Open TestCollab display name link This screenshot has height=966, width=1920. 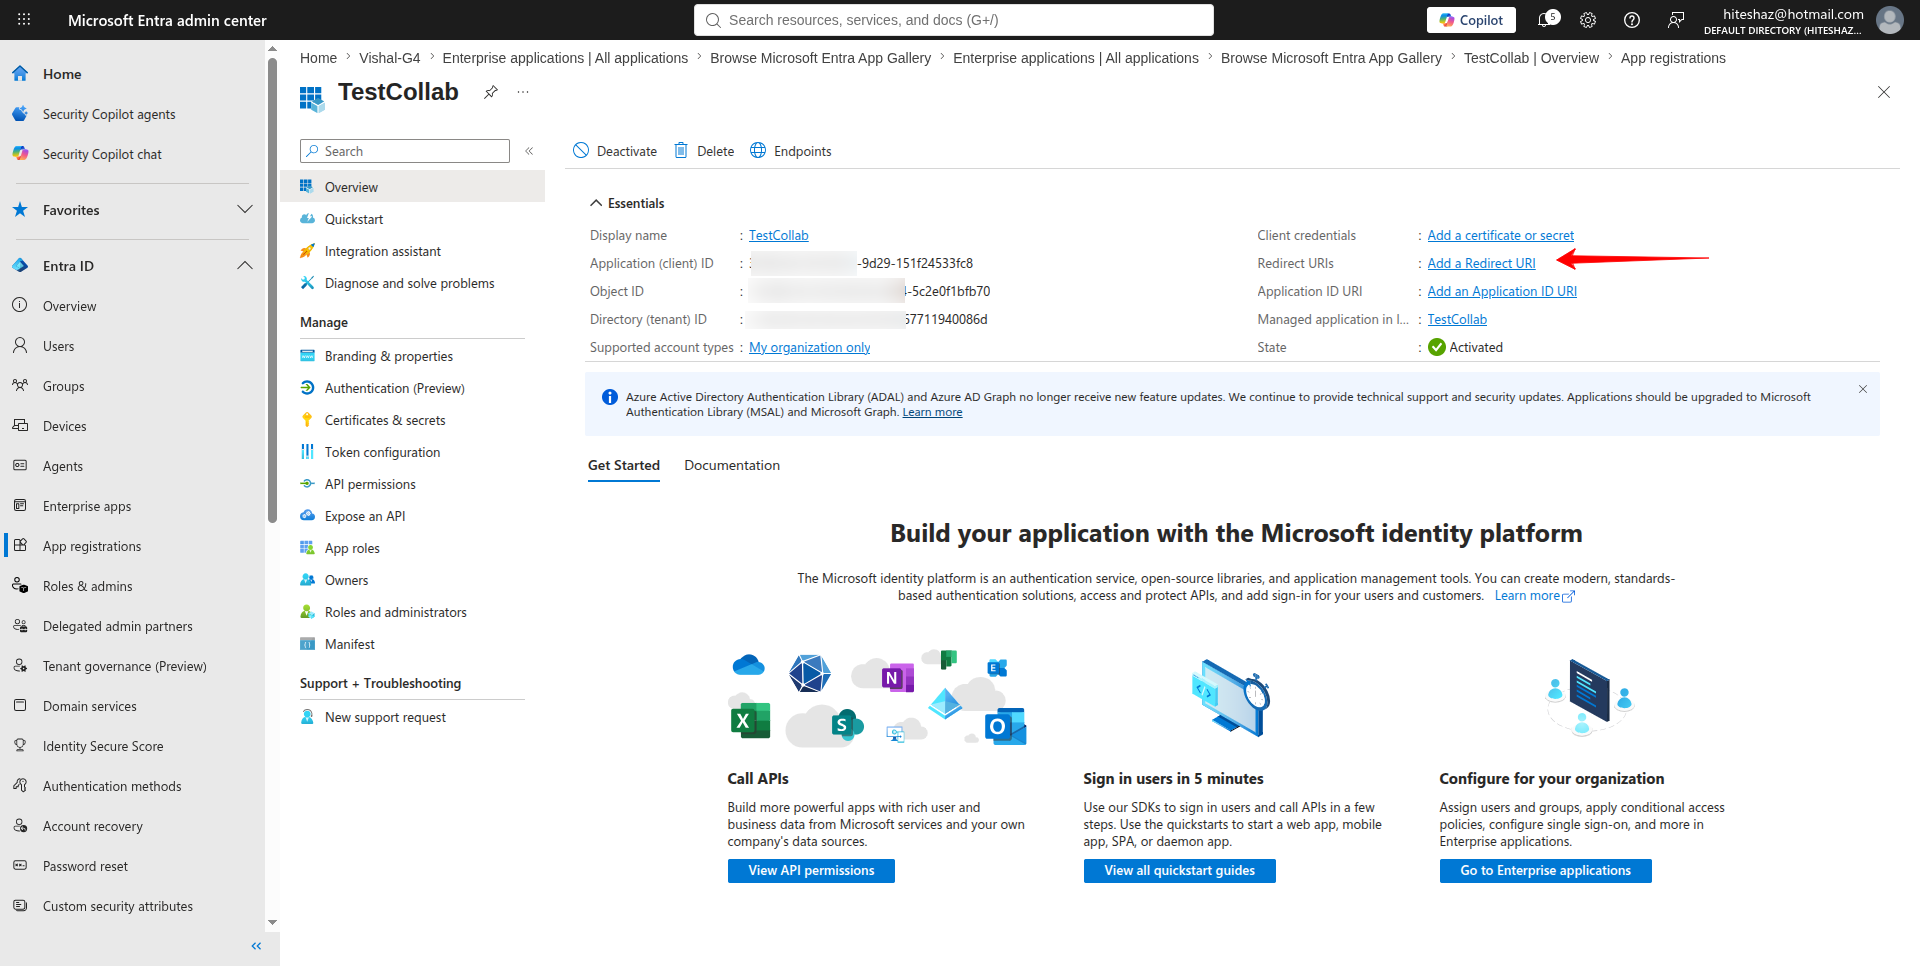(778, 235)
